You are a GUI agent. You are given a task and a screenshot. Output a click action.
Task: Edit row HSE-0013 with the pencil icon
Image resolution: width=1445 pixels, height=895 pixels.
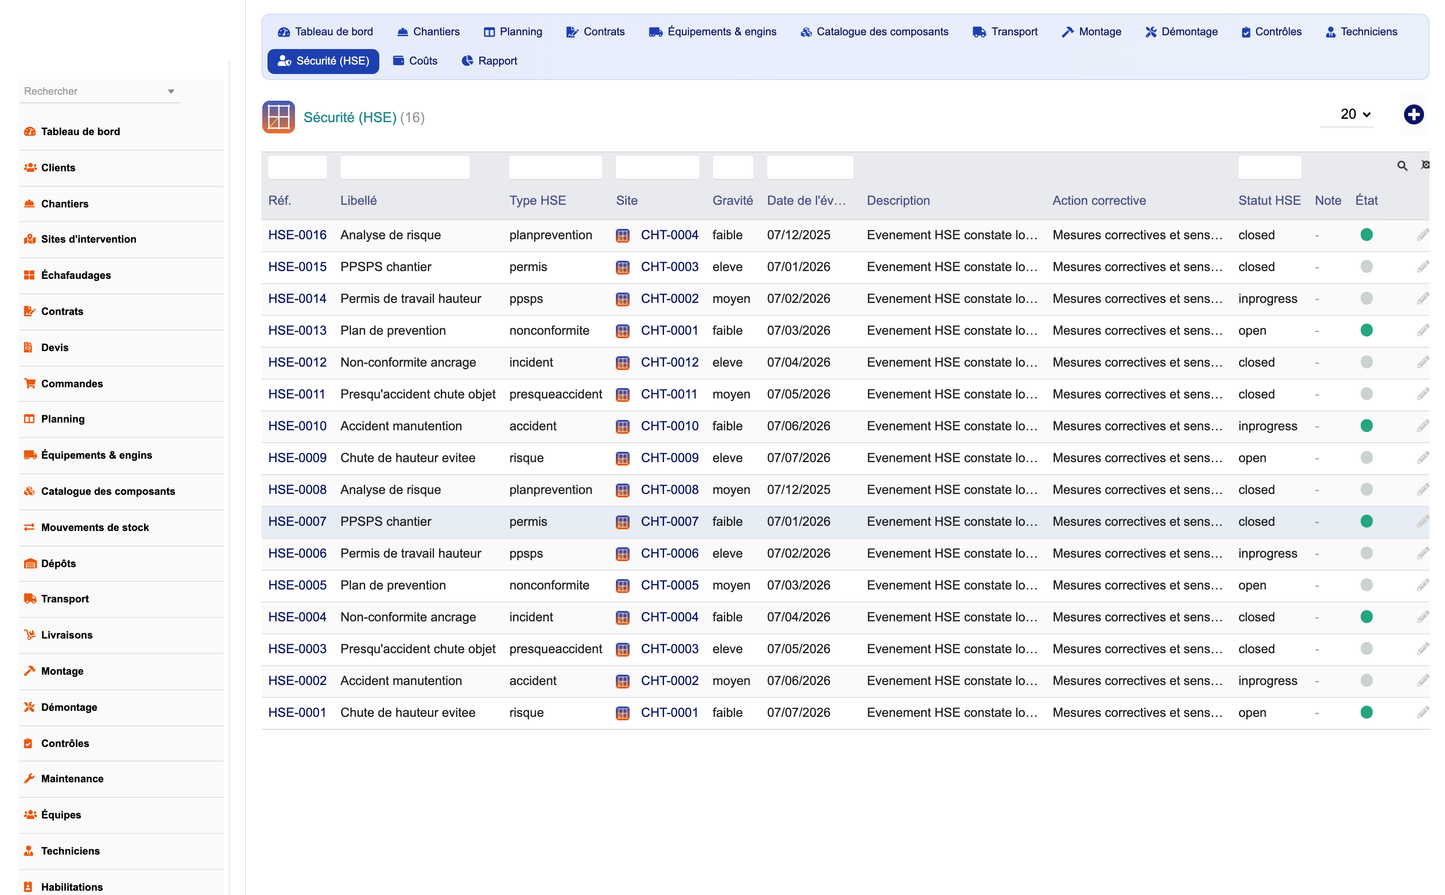tap(1423, 331)
